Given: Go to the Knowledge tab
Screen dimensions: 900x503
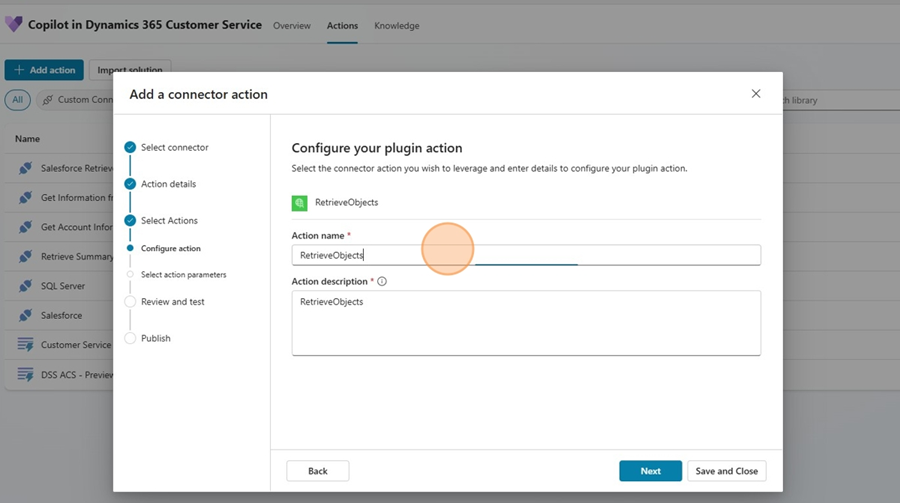Looking at the screenshot, I should point(397,26).
